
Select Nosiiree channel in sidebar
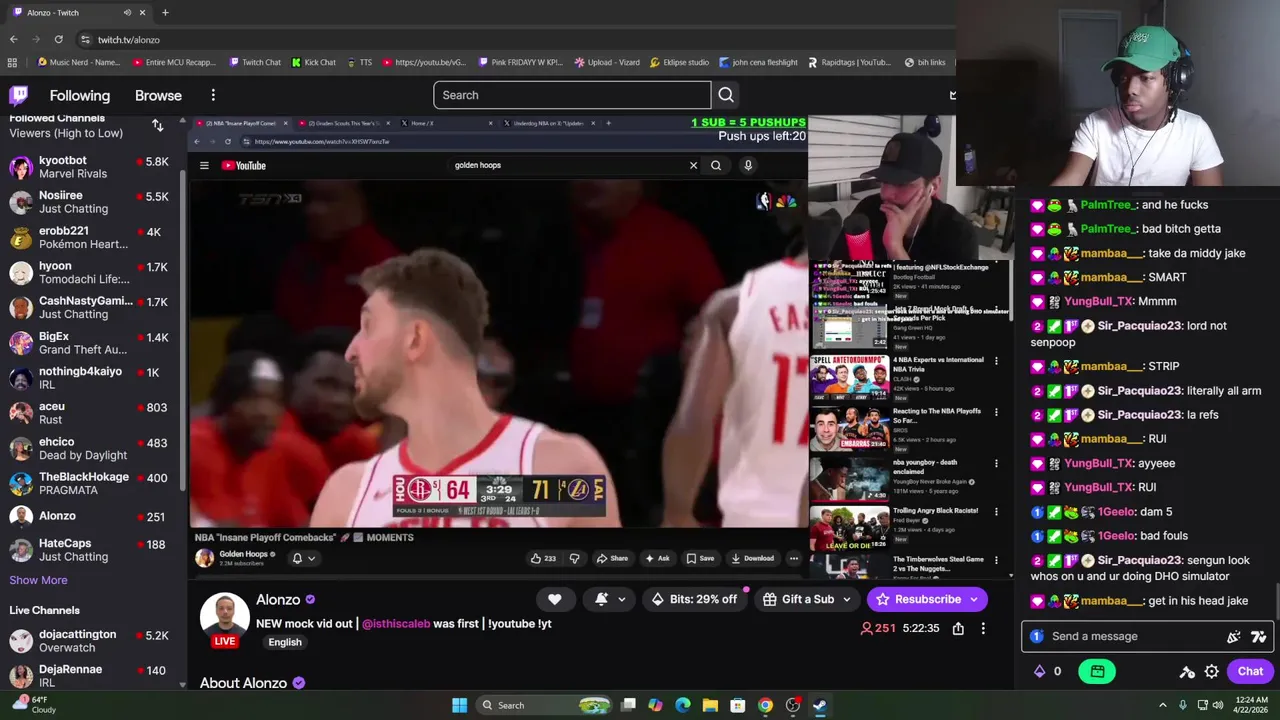click(90, 202)
